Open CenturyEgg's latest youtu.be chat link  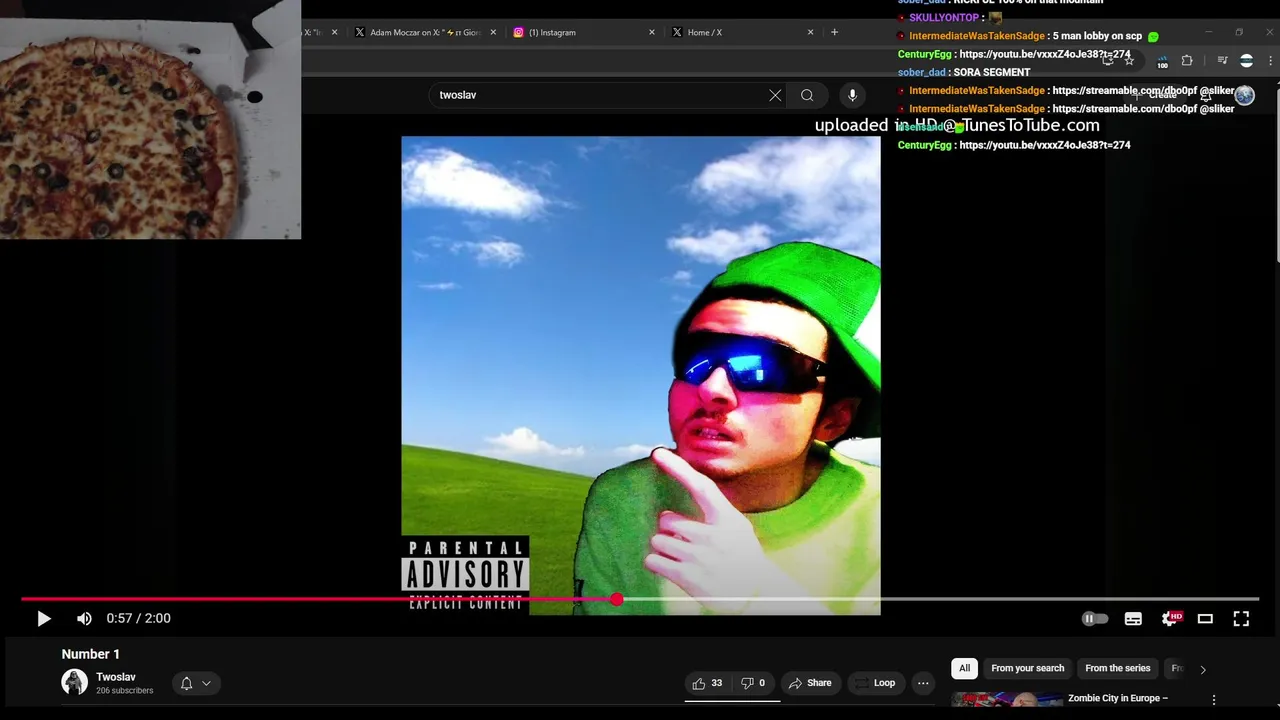pyautogui.click(x=1045, y=145)
